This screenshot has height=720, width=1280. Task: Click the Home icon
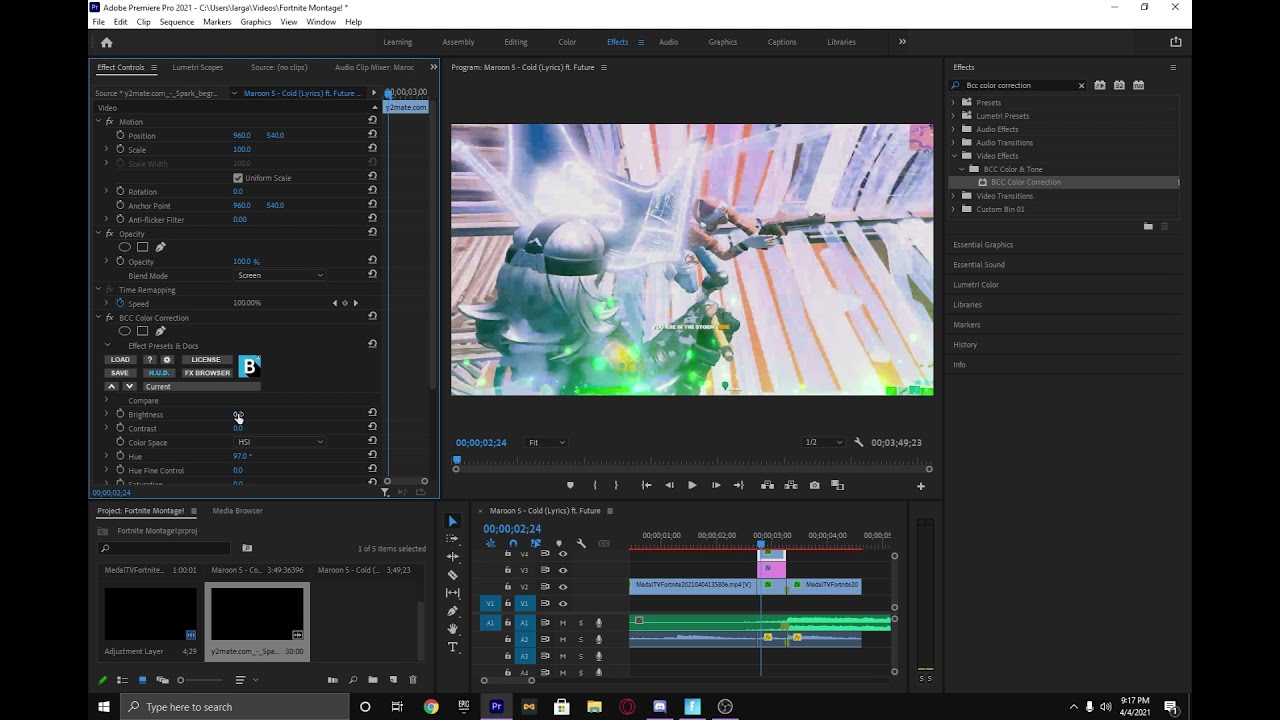107,42
